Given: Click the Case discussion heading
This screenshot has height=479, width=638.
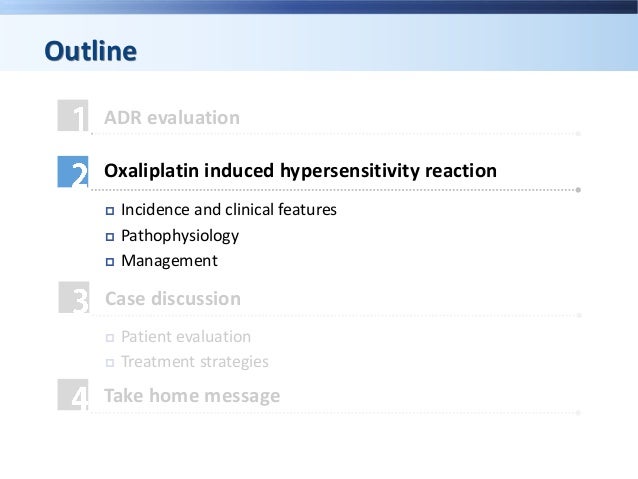Looking at the screenshot, I should coord(173,299).
